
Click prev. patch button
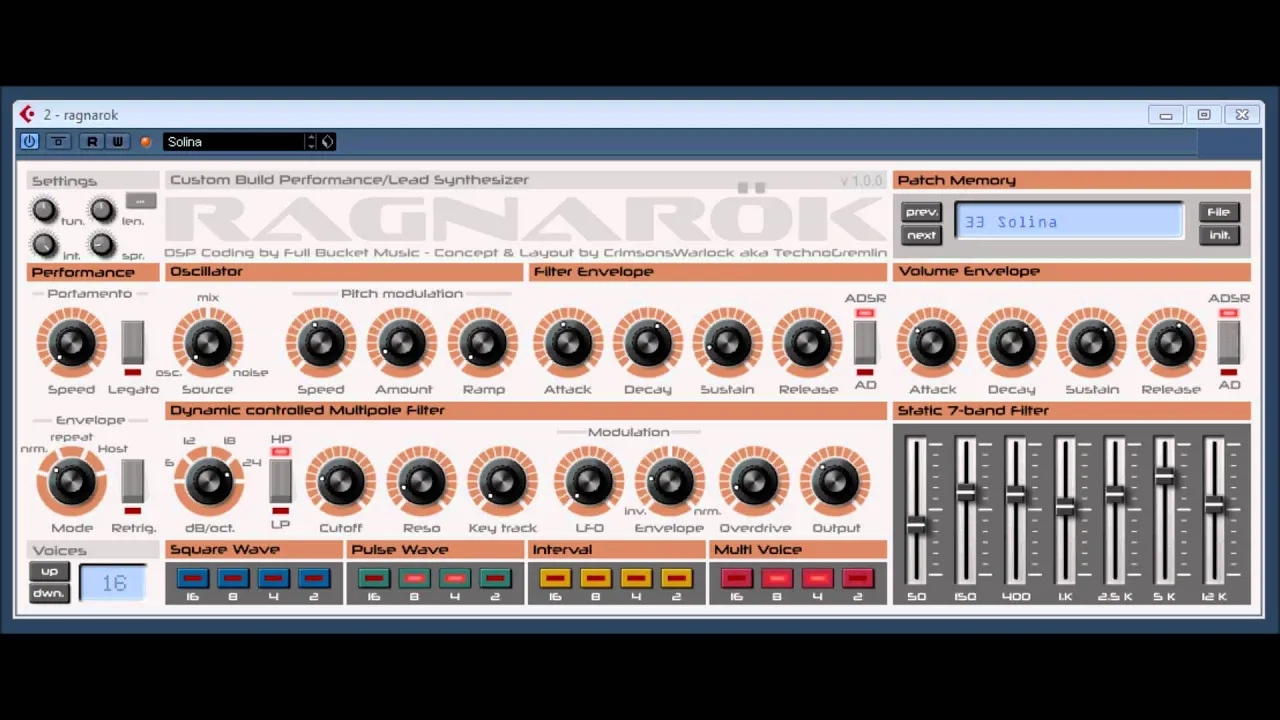[x=921, y=212]
